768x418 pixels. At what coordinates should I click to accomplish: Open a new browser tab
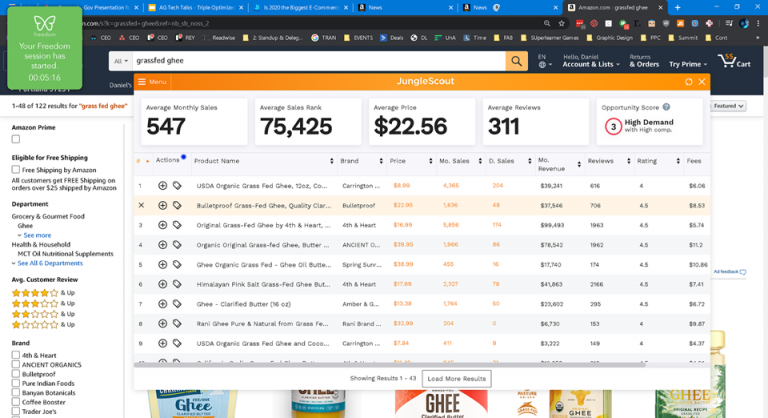click(677, 7)
